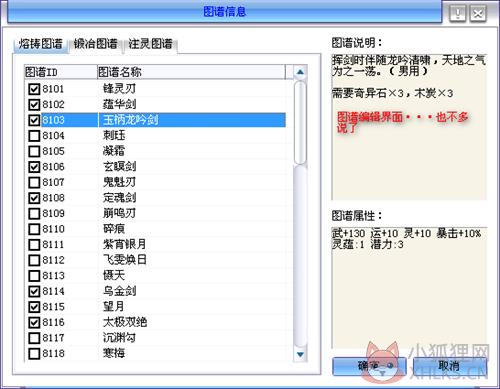
Task: Click the 确定 confirm button
Action: pos(369,366)
